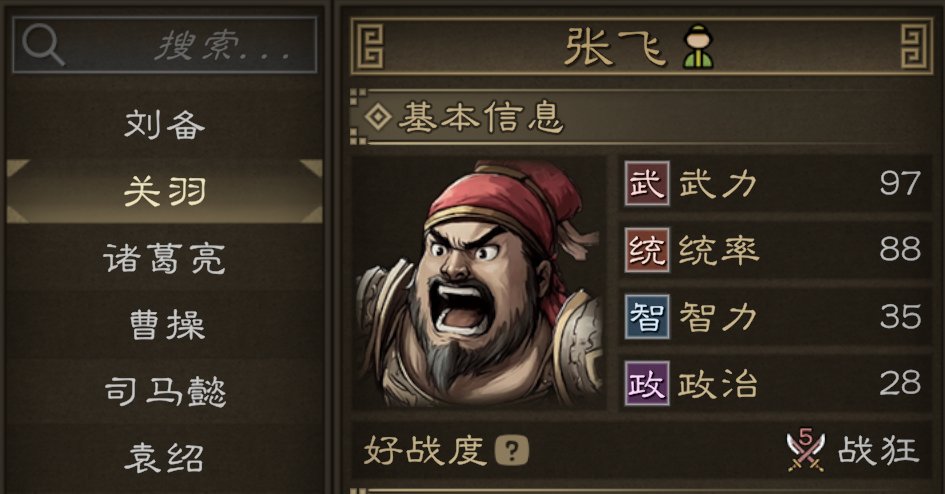Click the 张飞 character portrait
945x494 pixels.
point(479,283)
